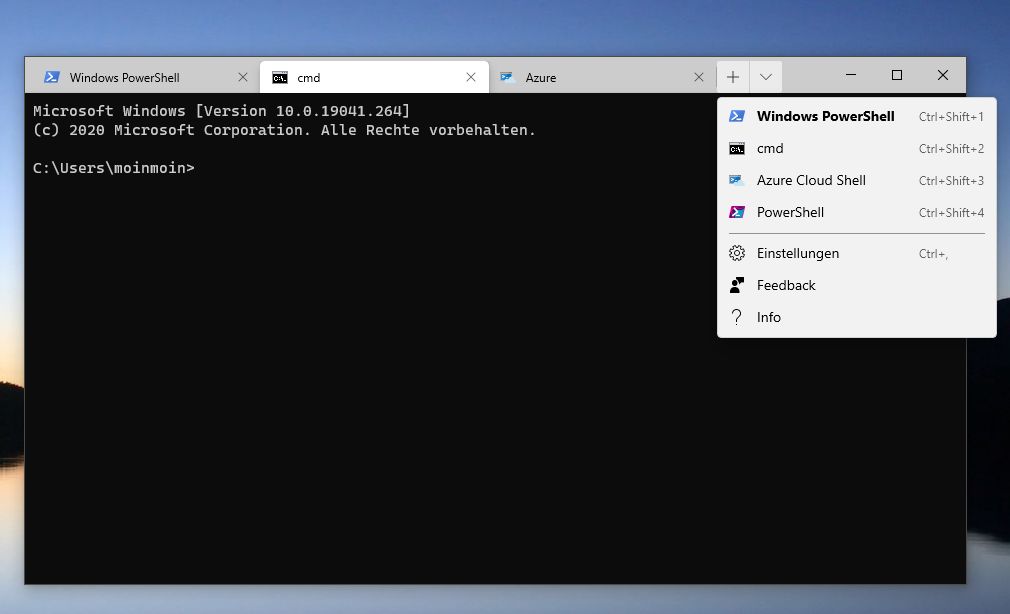This screenshot has width=1010, height=614.
Task: Click the feedback person icon
Action: (x=737, y=285)
